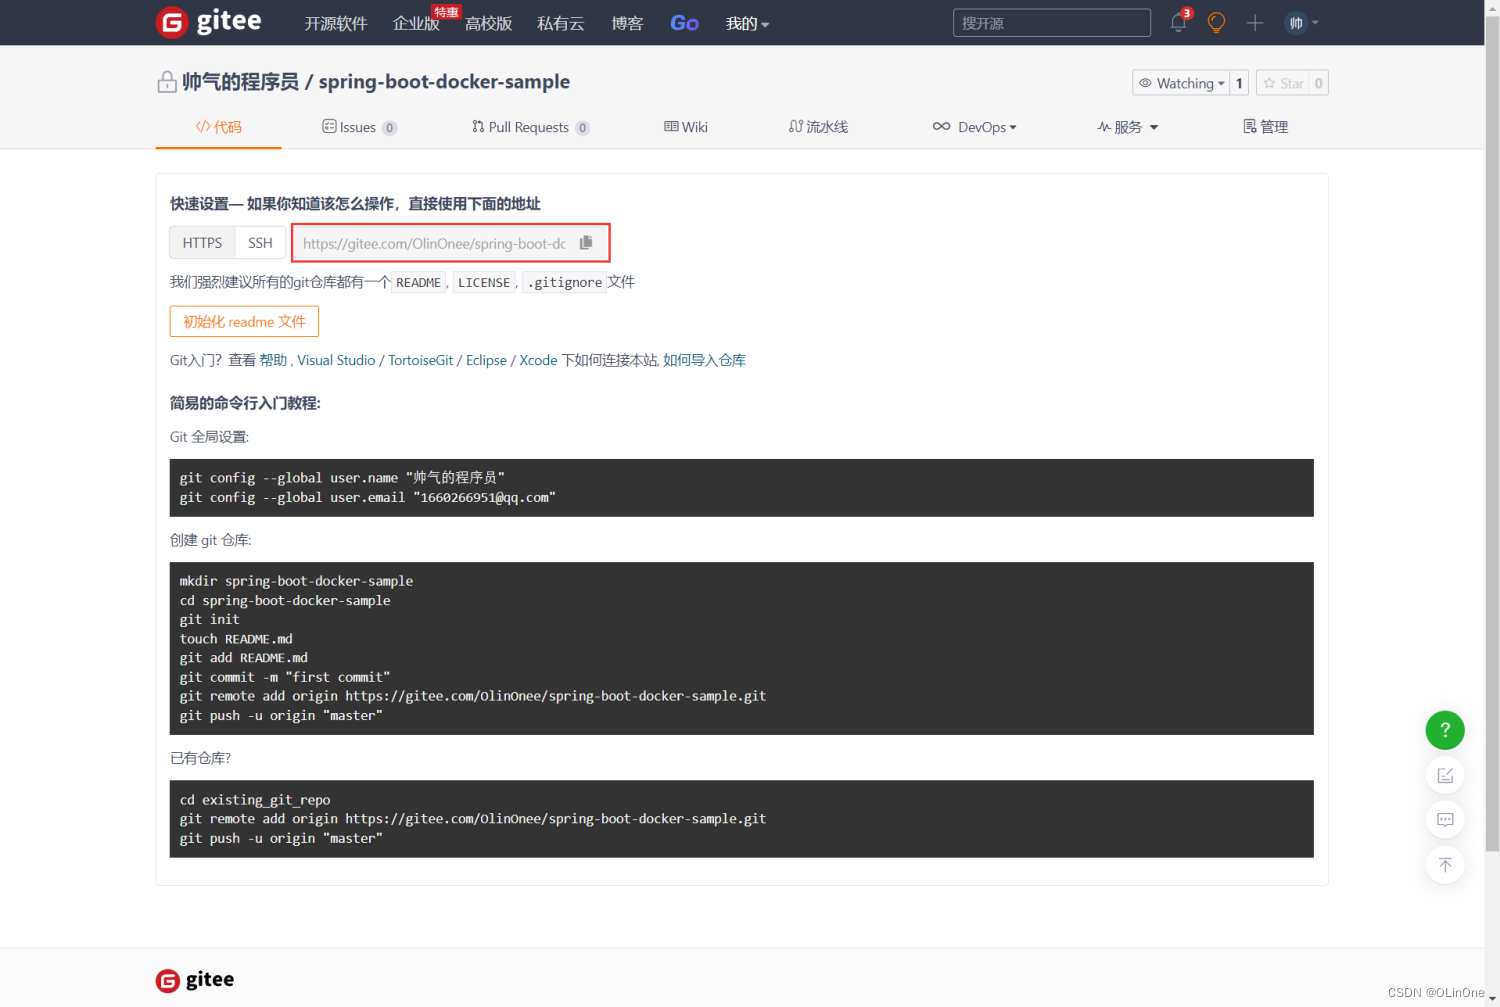The width and height of the screenshot is (1500, 1007).
Task: Expand the 我的 dropdown menu
Action: (747, 23)
